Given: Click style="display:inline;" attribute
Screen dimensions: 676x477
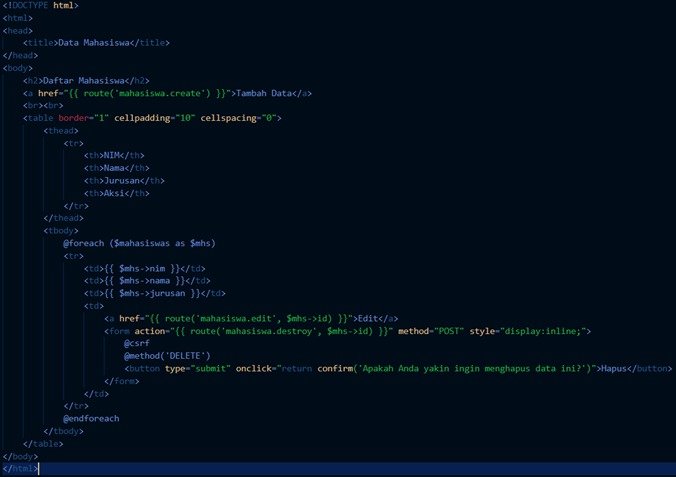Looking at the screenshot, I should tap(527, 331).
